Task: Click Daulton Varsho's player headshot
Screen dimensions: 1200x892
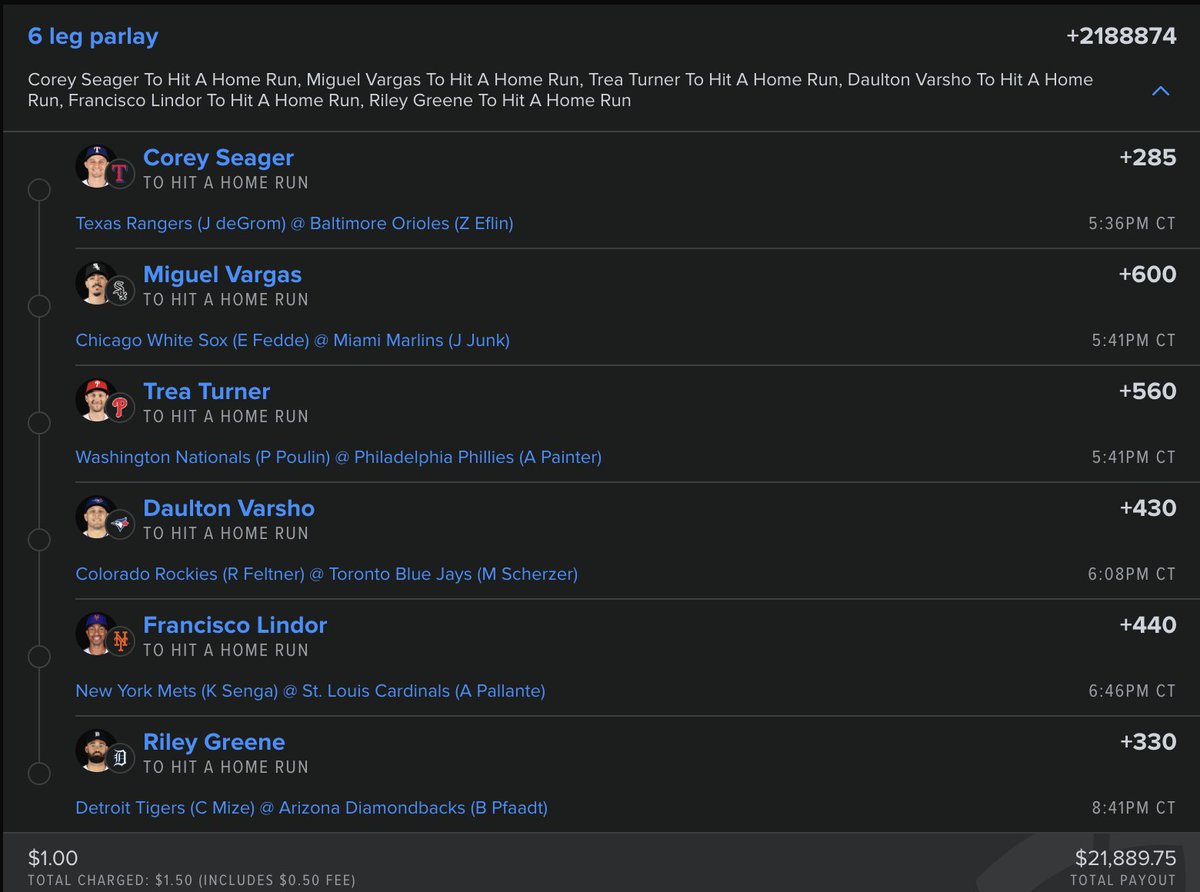Action: [x=96, y=517]
